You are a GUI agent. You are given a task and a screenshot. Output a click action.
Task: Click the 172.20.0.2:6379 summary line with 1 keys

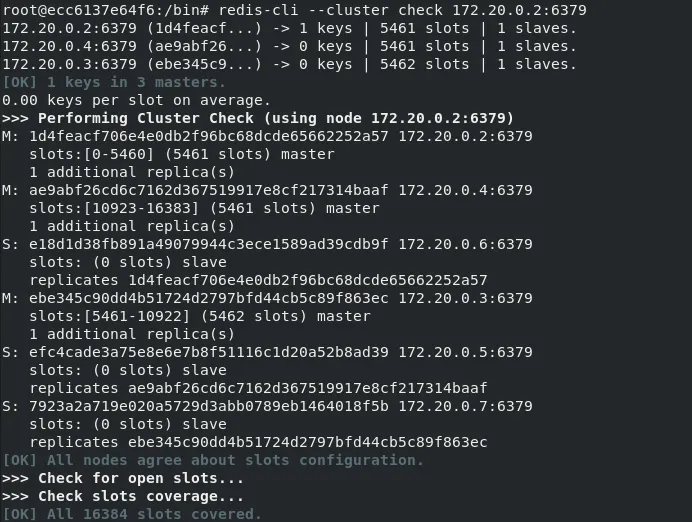[290, 28]
